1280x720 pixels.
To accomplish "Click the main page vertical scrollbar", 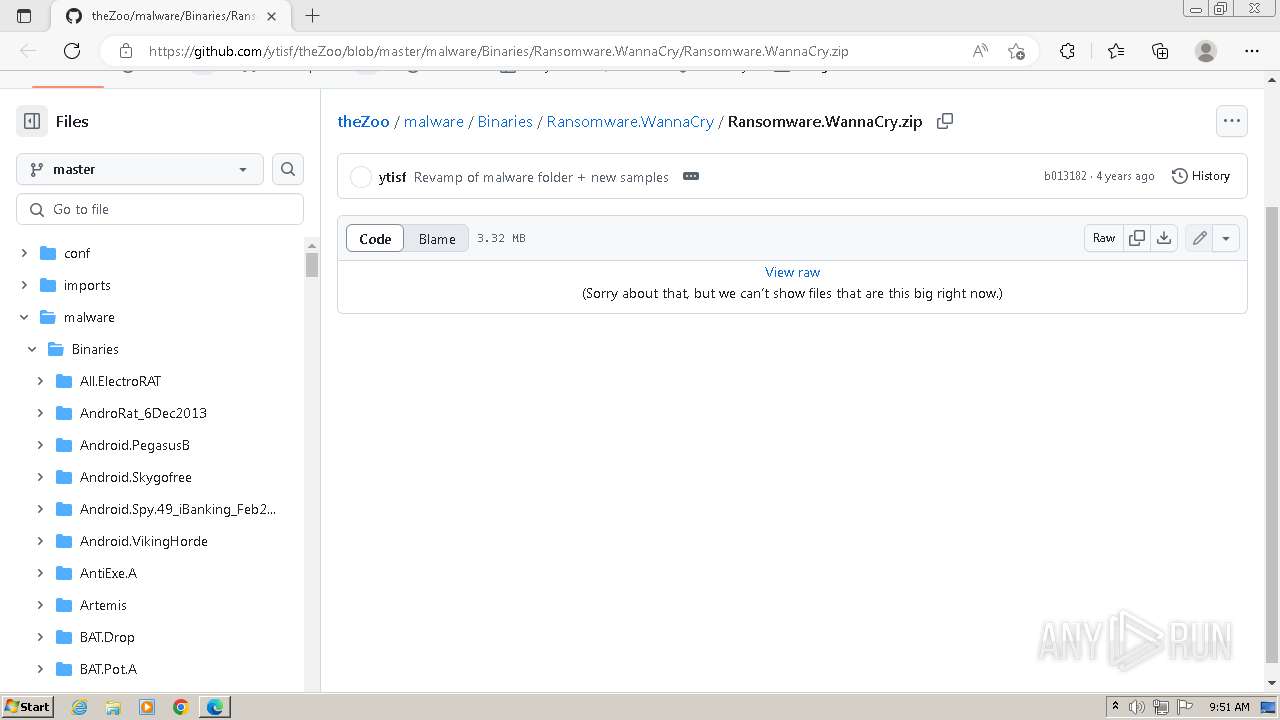I will click(x=1272, y=435).
